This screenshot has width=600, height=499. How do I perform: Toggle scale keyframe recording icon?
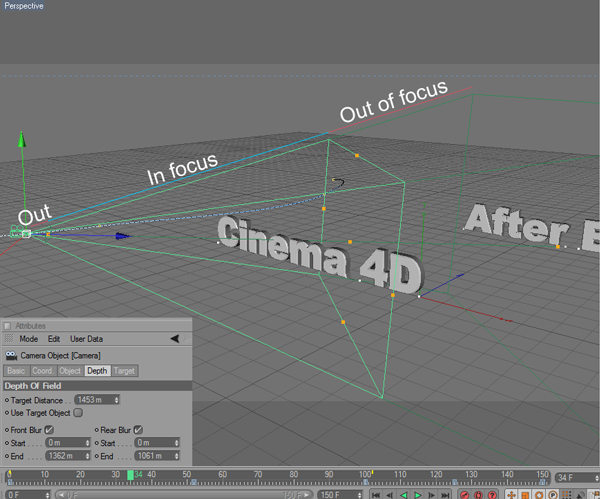pyautogui.click(x=525, y=495)
